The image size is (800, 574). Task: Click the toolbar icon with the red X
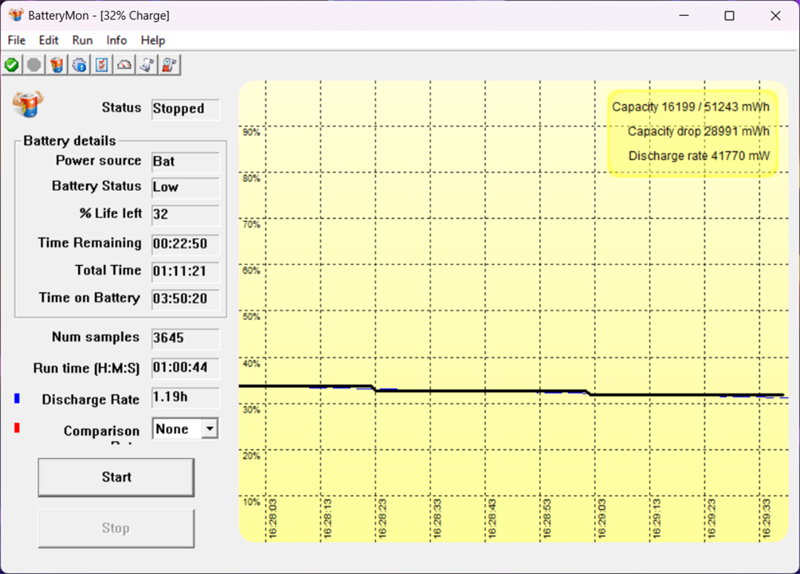169,65
